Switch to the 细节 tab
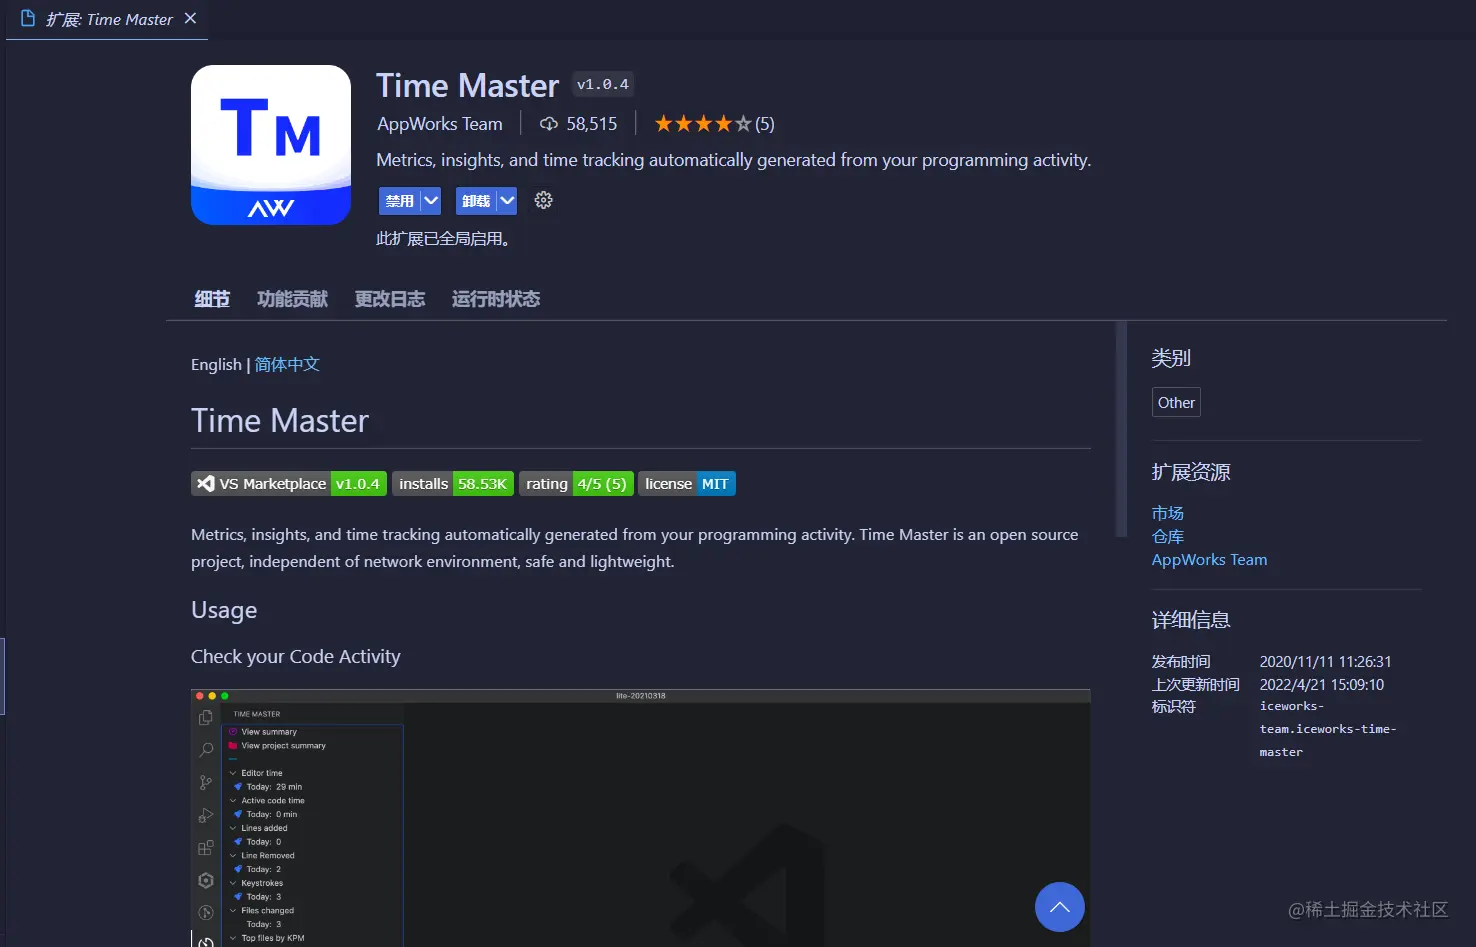 pos(212,299)
